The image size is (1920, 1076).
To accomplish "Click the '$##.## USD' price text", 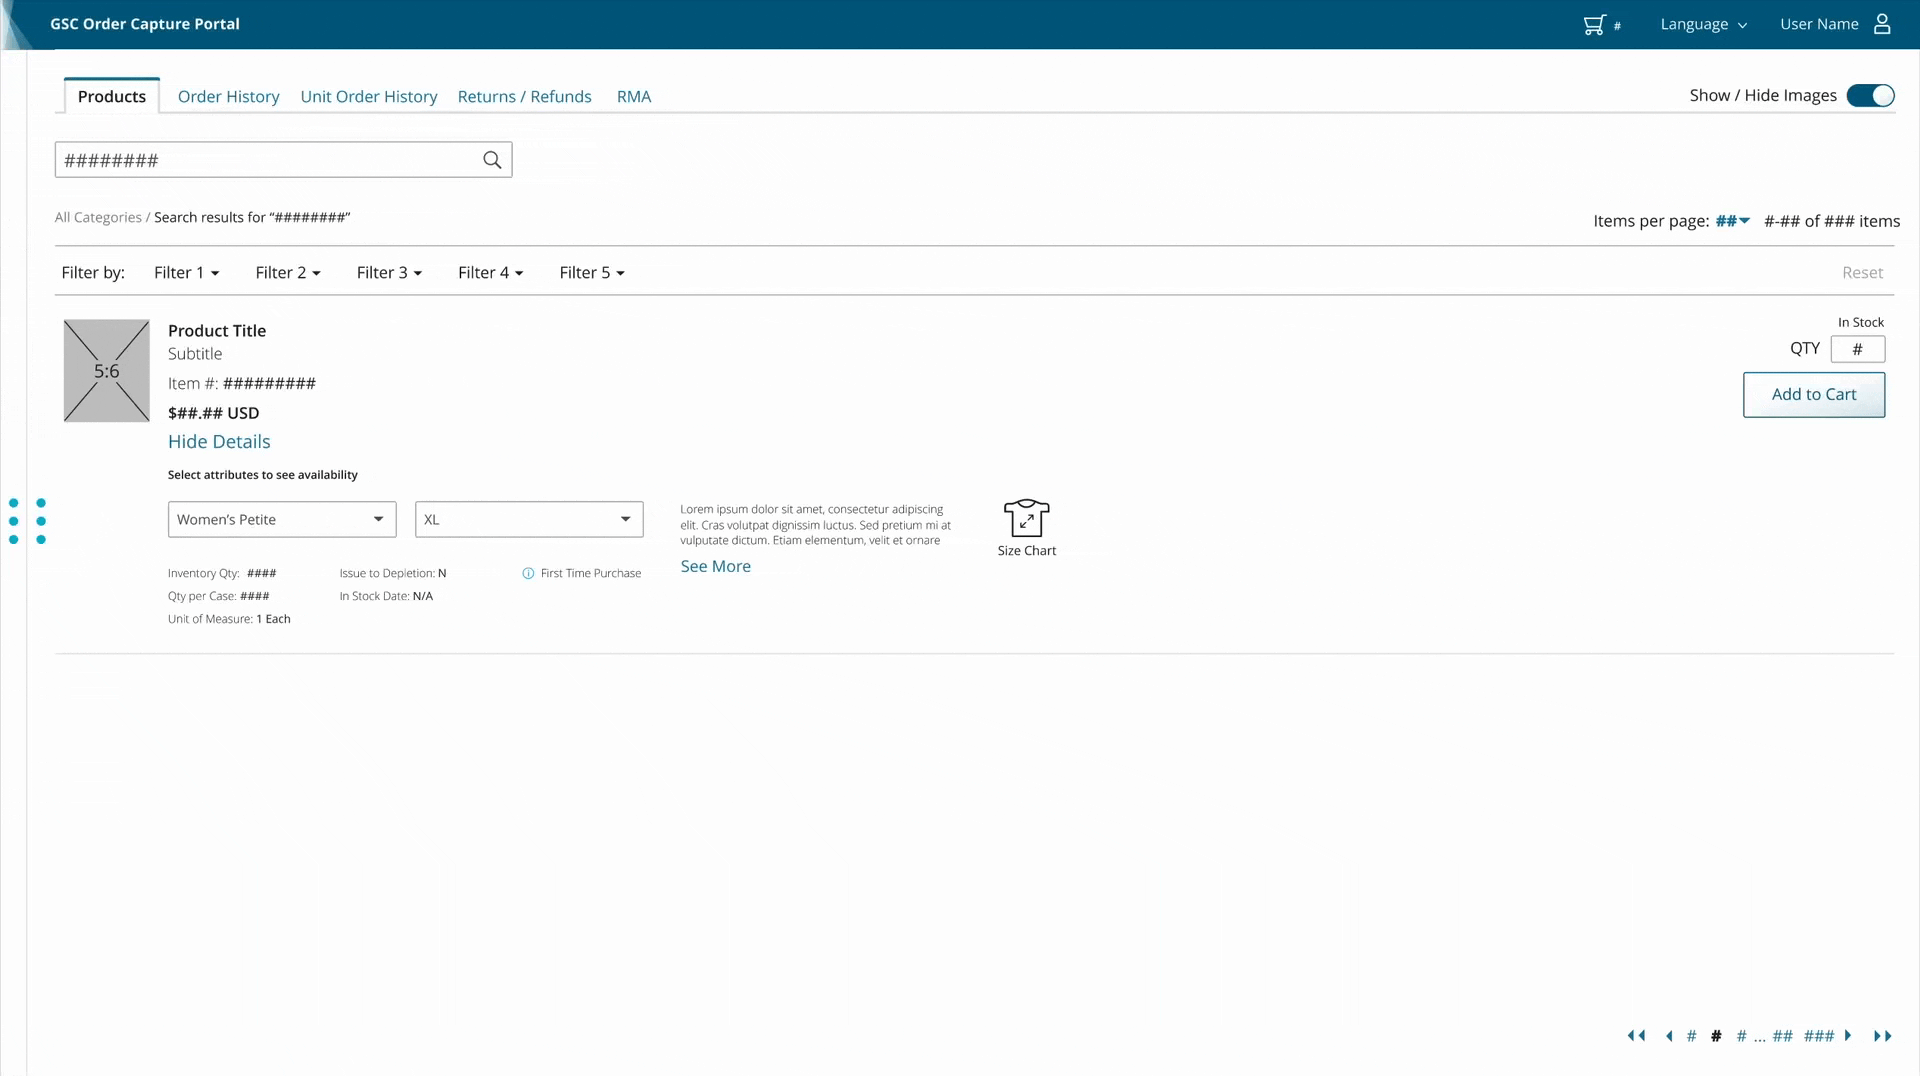I will click(213, 413).
